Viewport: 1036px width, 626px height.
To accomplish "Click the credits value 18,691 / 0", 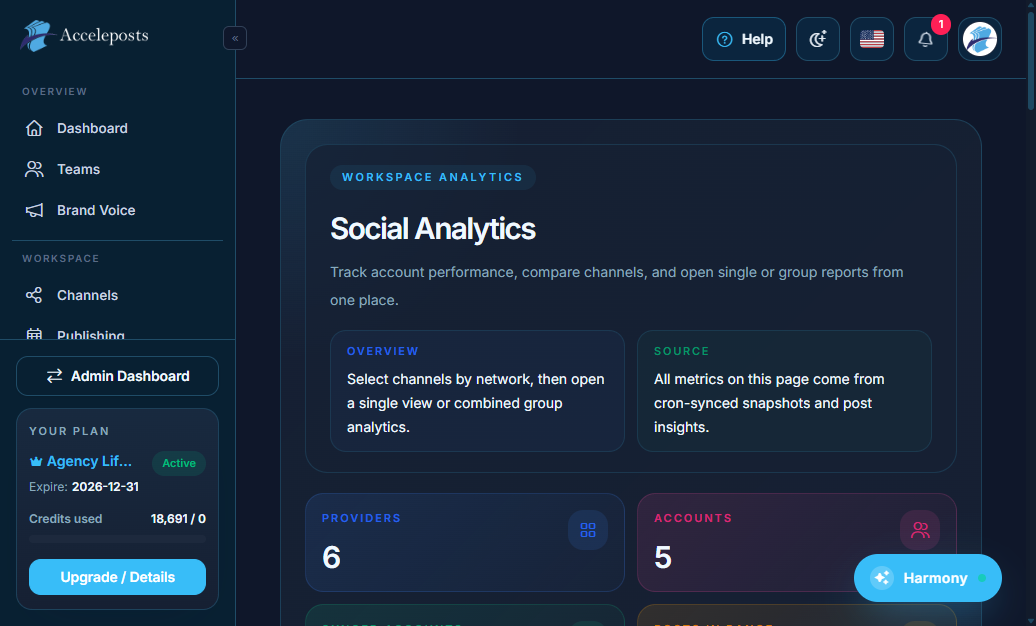I will click(x=178, y=519).
